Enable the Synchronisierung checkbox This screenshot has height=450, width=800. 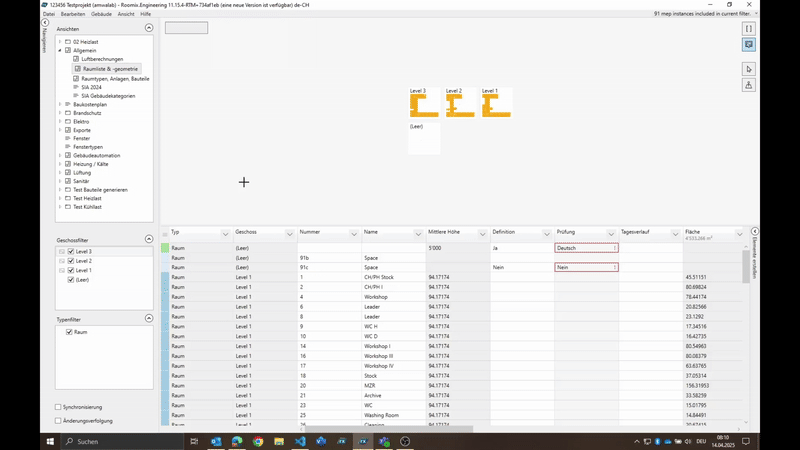(x=58, y=407)
